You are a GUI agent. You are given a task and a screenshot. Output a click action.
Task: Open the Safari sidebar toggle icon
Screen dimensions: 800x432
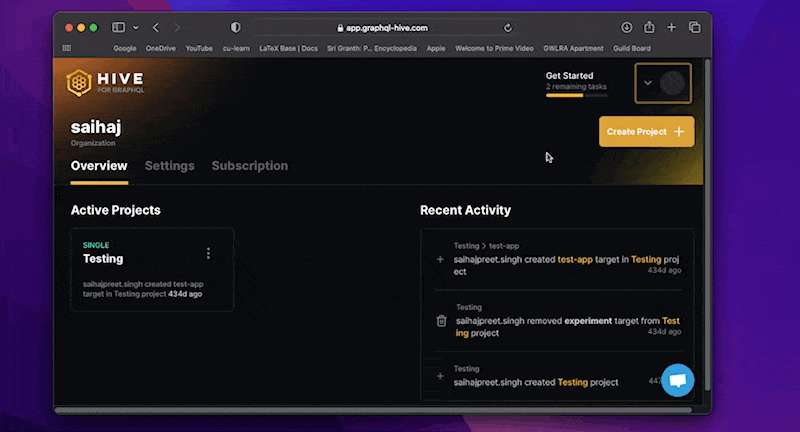coord(118,28)
